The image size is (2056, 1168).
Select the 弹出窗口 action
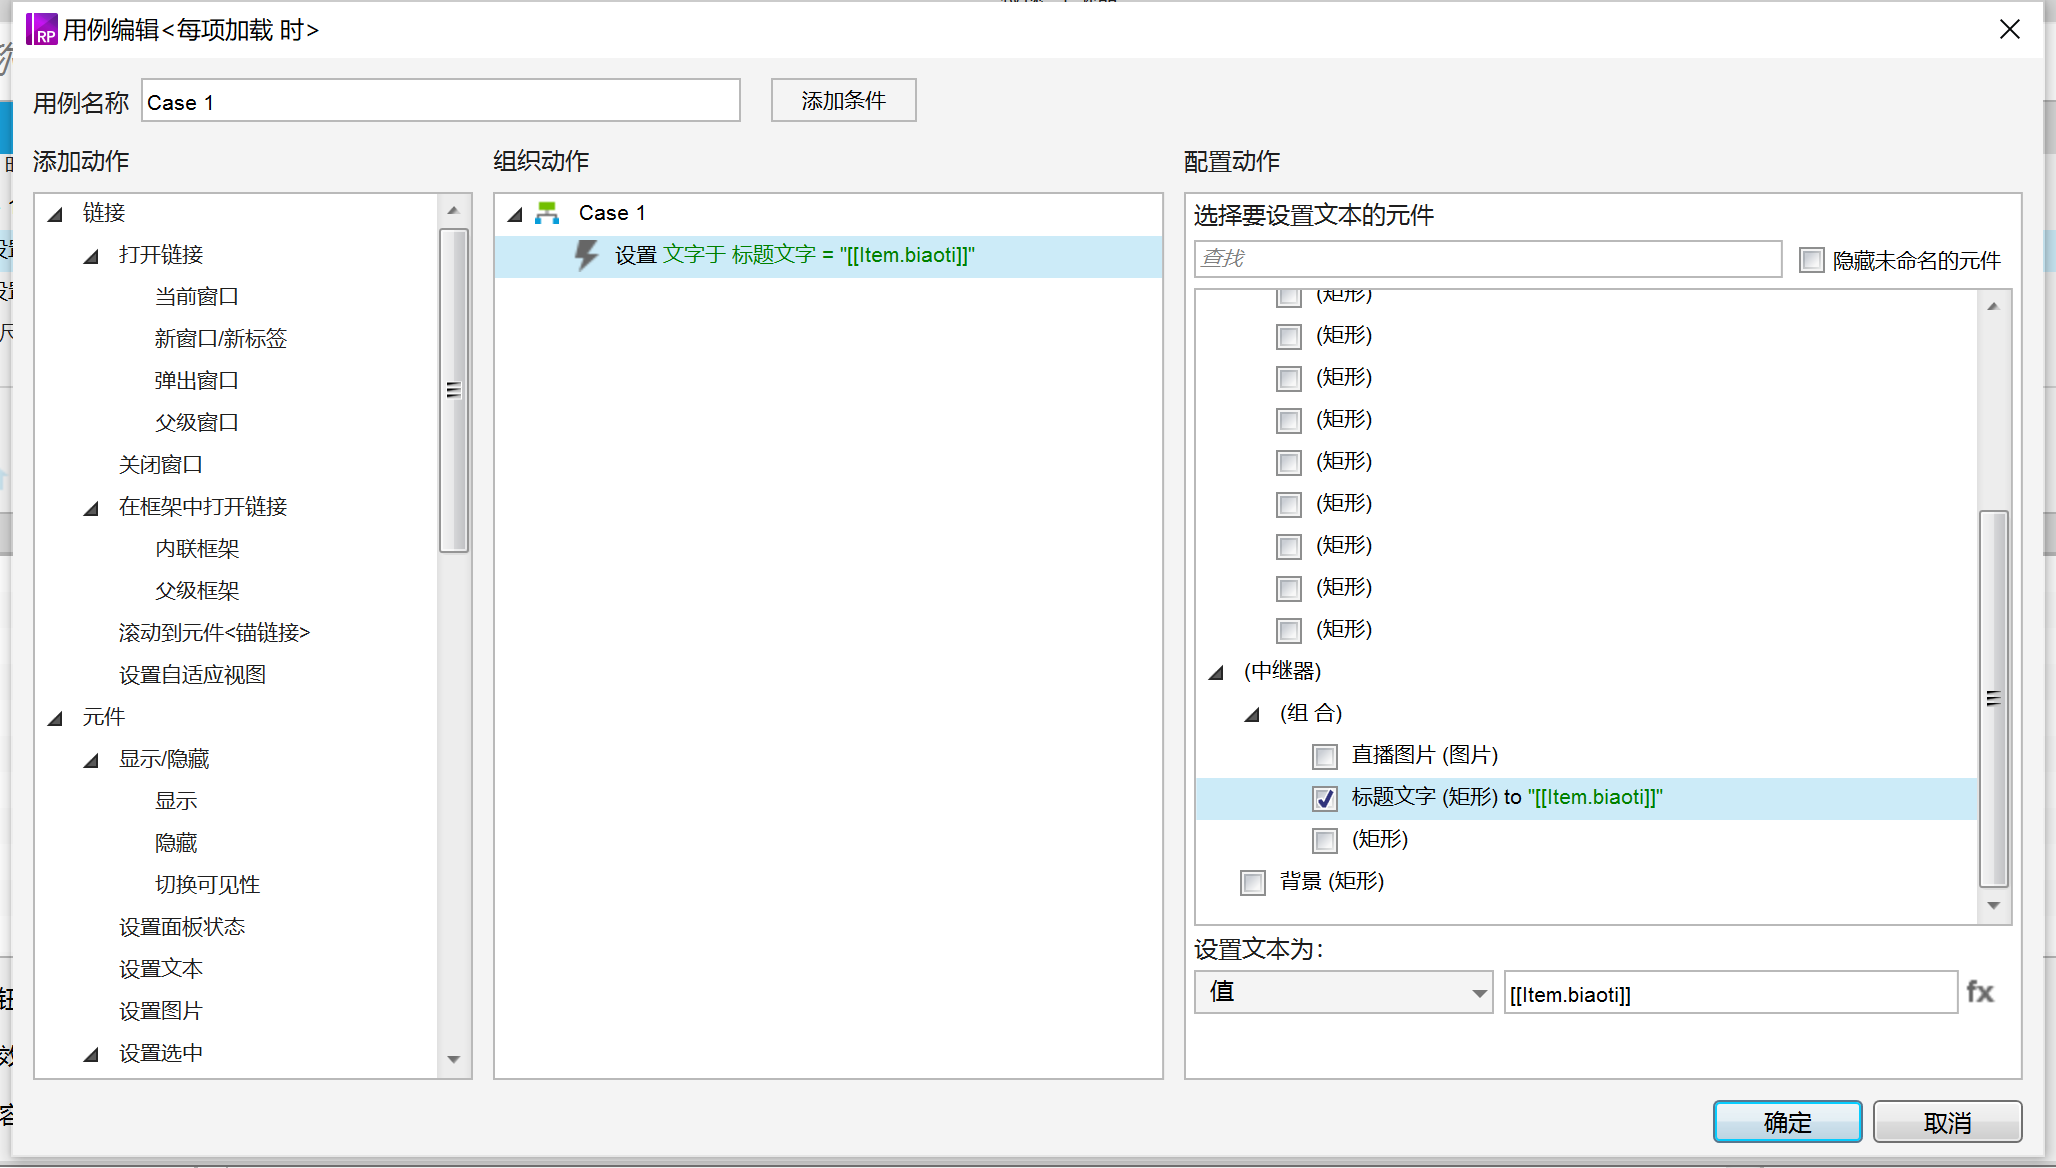click(x=197, y=381)
